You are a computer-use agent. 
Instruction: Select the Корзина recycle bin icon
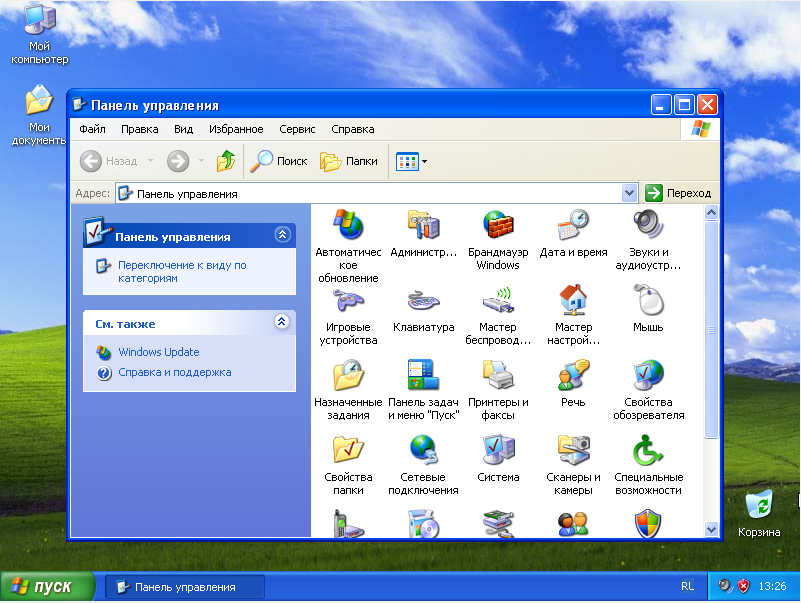click(759, 513)
